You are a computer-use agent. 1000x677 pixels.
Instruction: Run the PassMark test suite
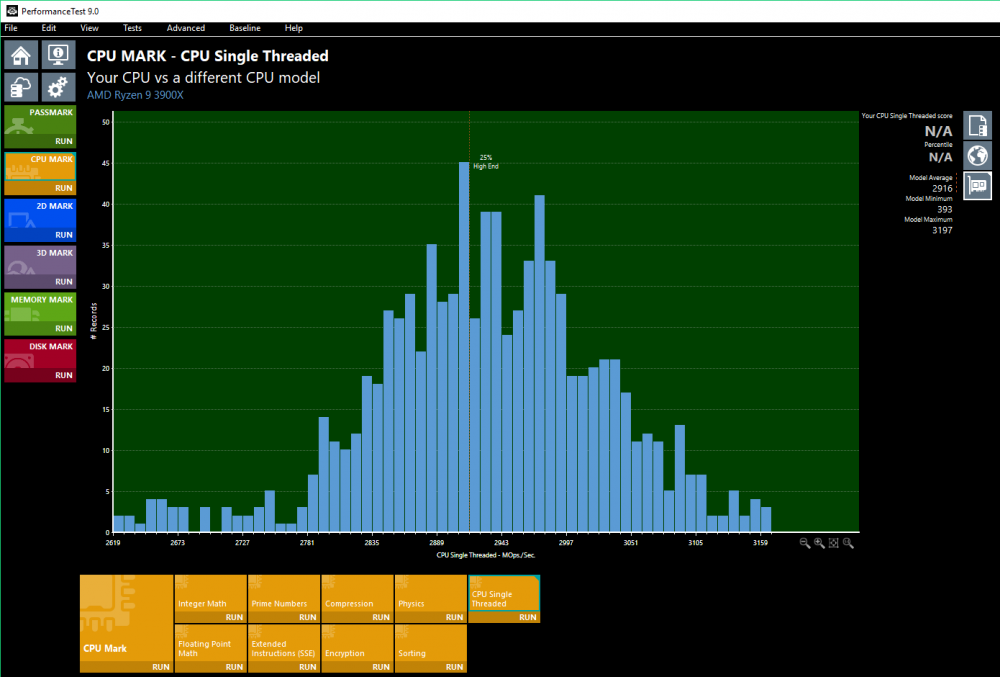click(63, 142)
